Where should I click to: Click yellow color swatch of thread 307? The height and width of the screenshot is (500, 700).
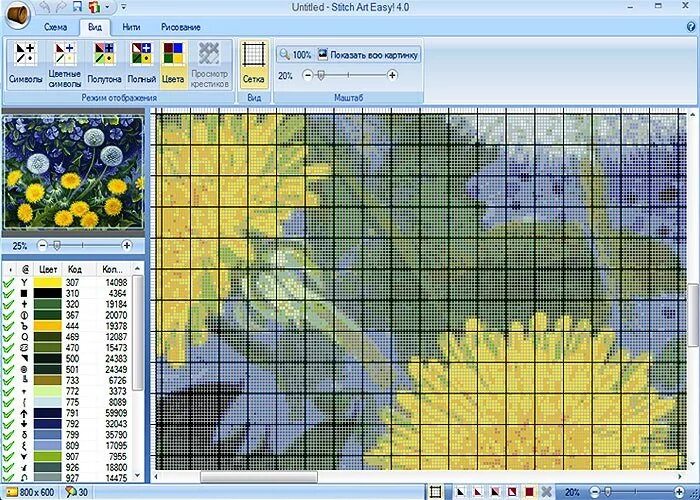click(48, 283)
